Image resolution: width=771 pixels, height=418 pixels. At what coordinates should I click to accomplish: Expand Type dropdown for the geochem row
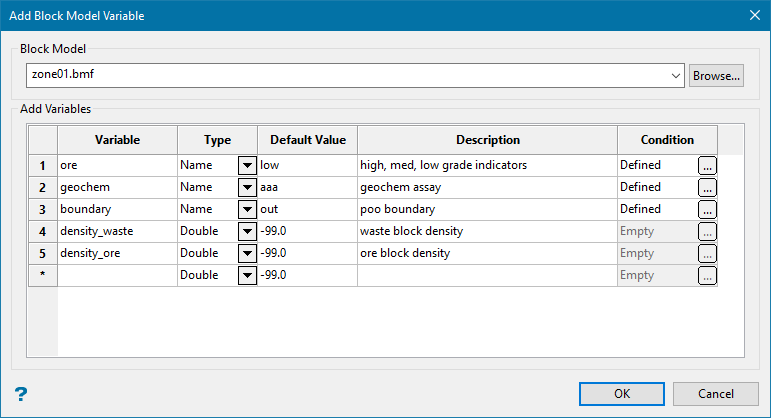246,187
